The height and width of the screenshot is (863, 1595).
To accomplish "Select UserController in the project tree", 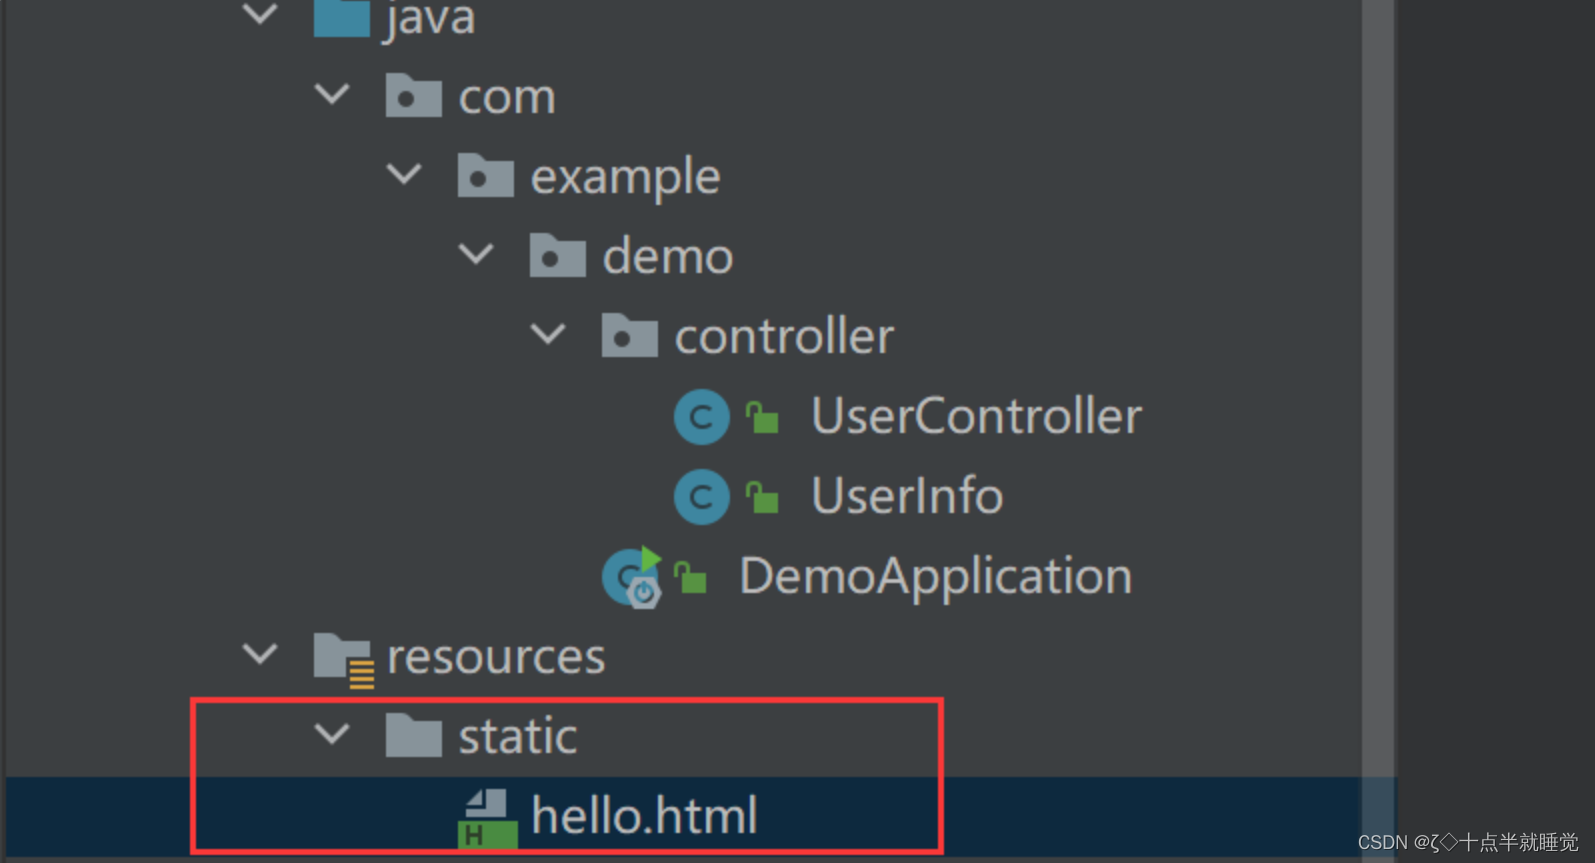I will (x=975, y=416).
